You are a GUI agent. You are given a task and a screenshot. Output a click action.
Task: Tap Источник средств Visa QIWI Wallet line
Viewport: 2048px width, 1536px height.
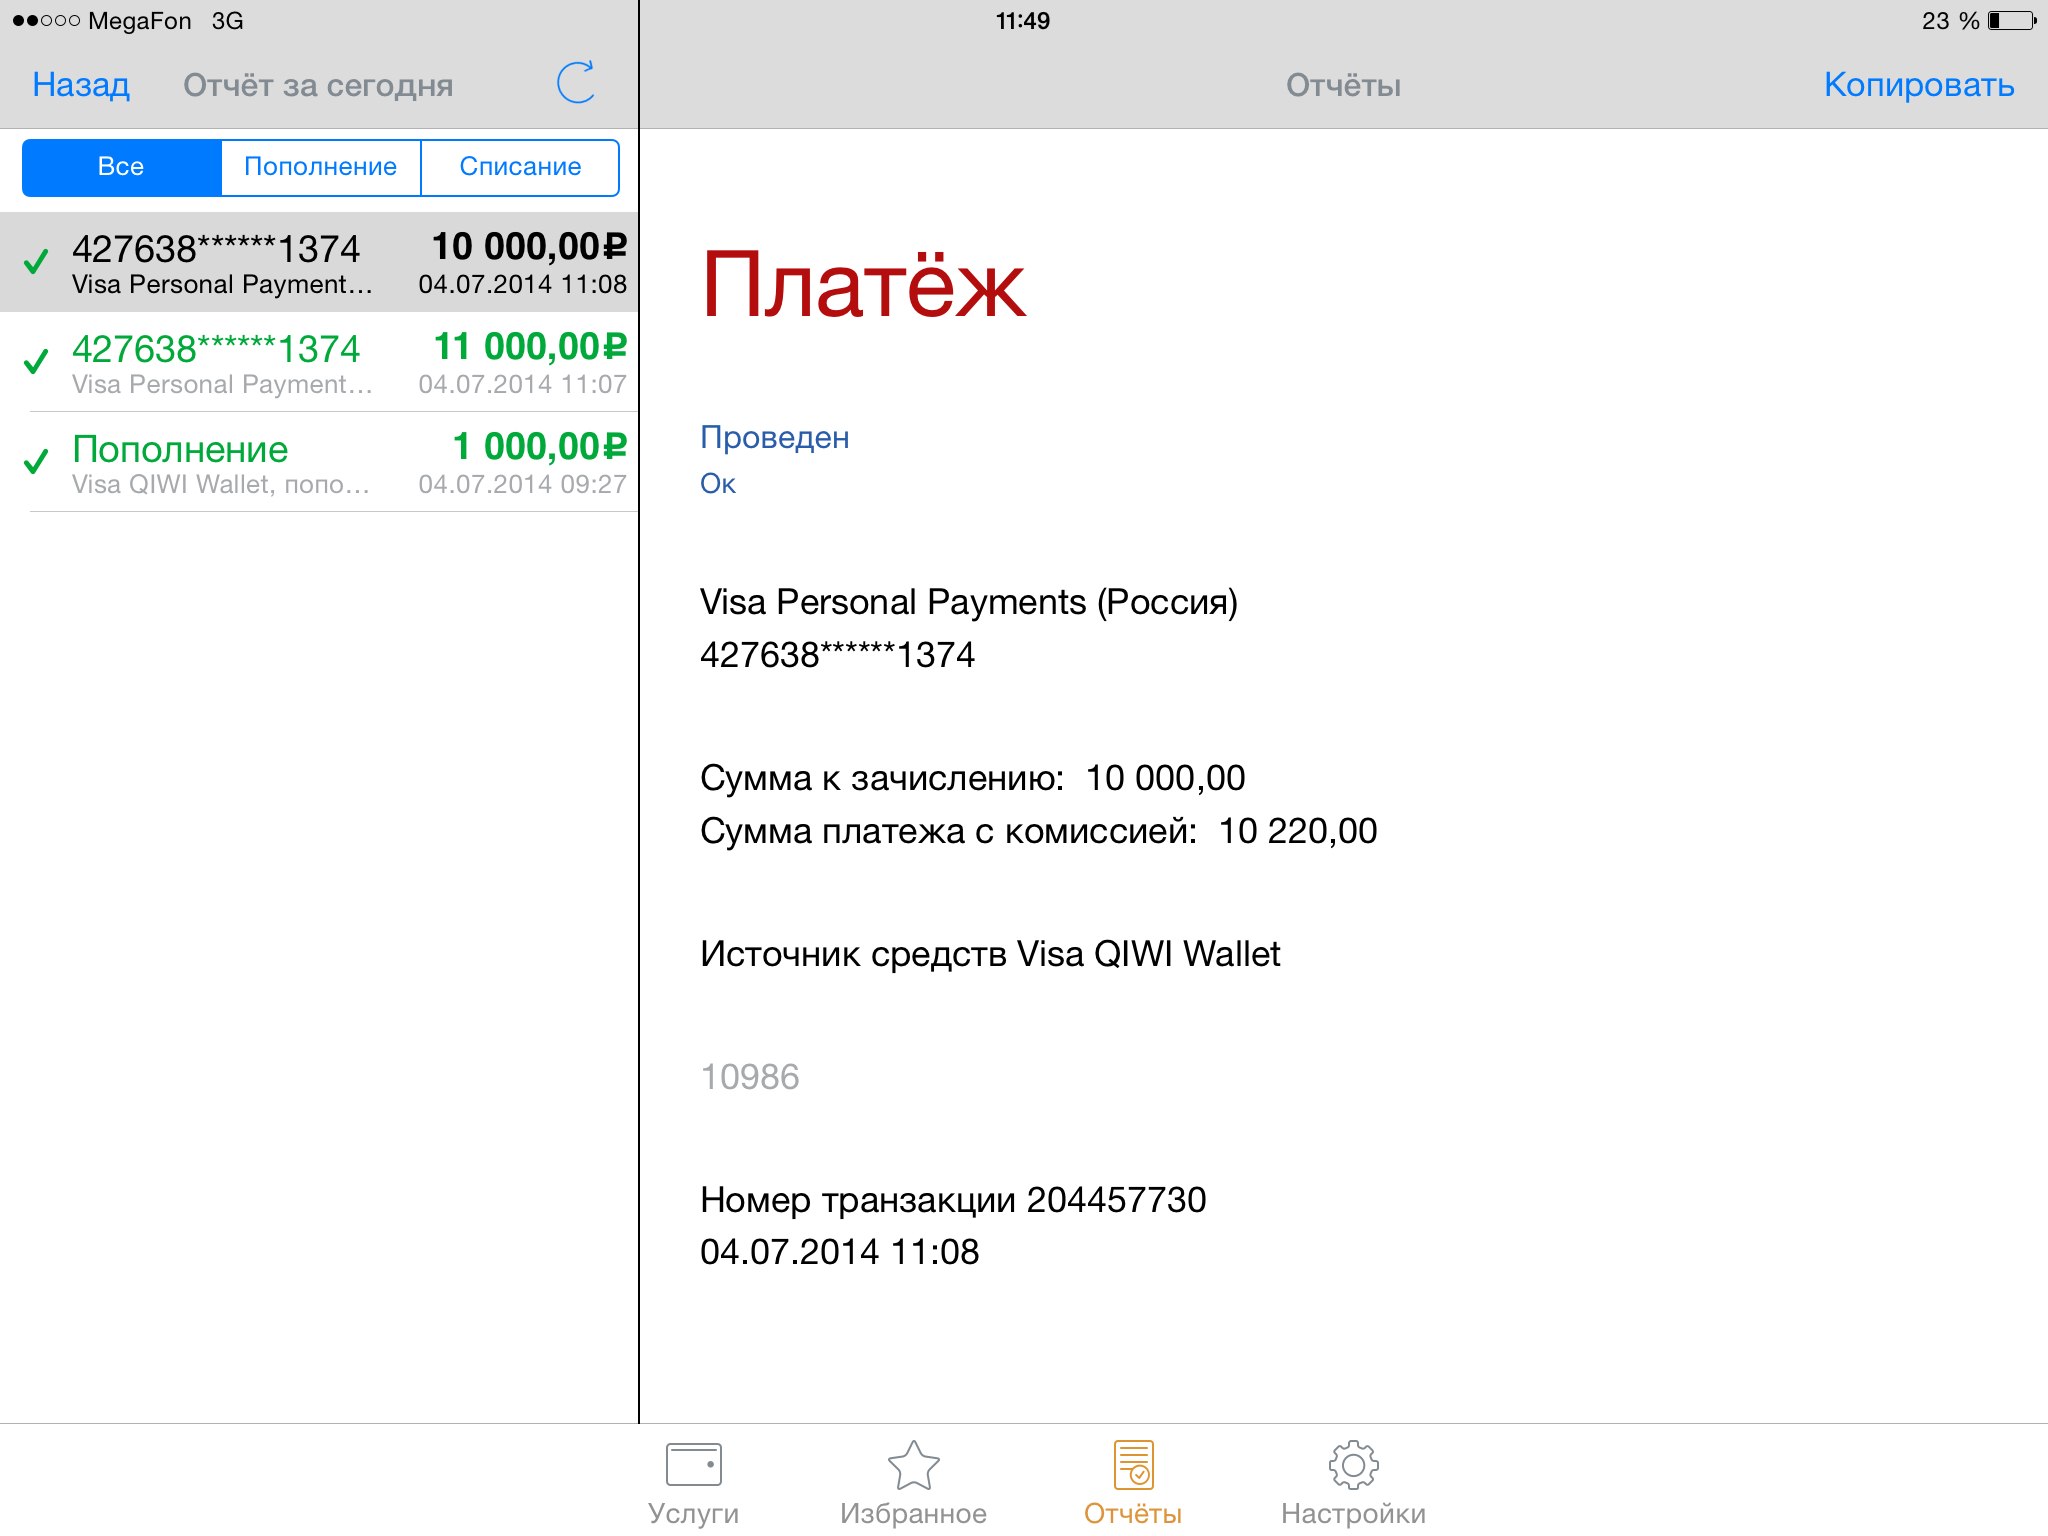tap(990, 954)
